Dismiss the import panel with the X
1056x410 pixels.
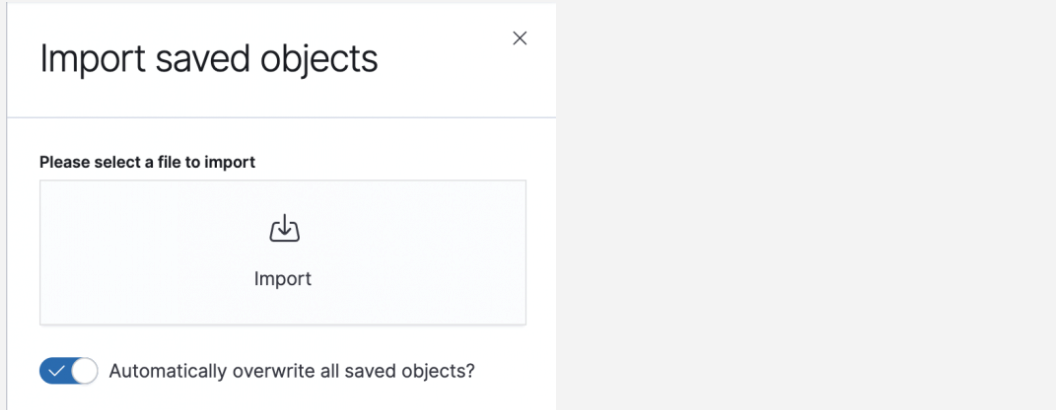point(519,38)
